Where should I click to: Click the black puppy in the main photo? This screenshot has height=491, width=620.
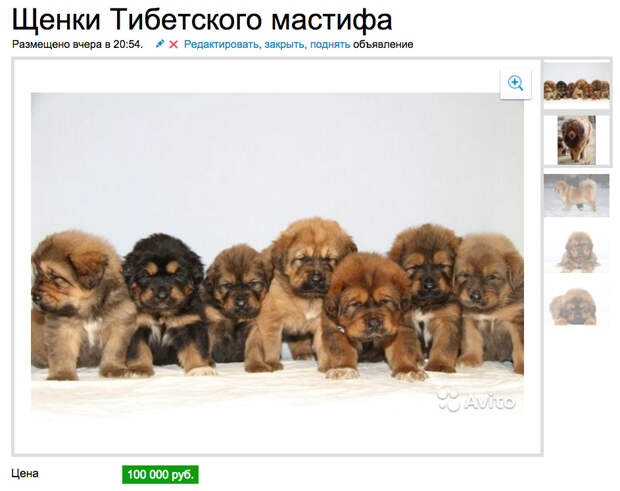(166, 300)
